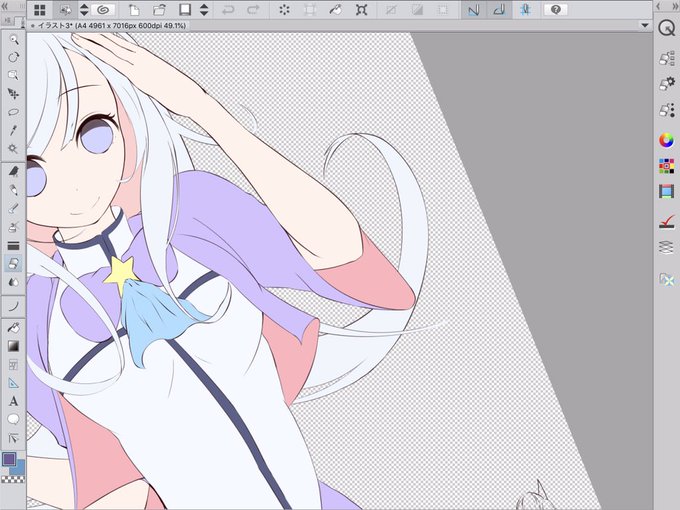The image size is (680, 510).
Task: Select the Auto select magic wand tool
Action: pyautogui.click(x=14, y=149)
